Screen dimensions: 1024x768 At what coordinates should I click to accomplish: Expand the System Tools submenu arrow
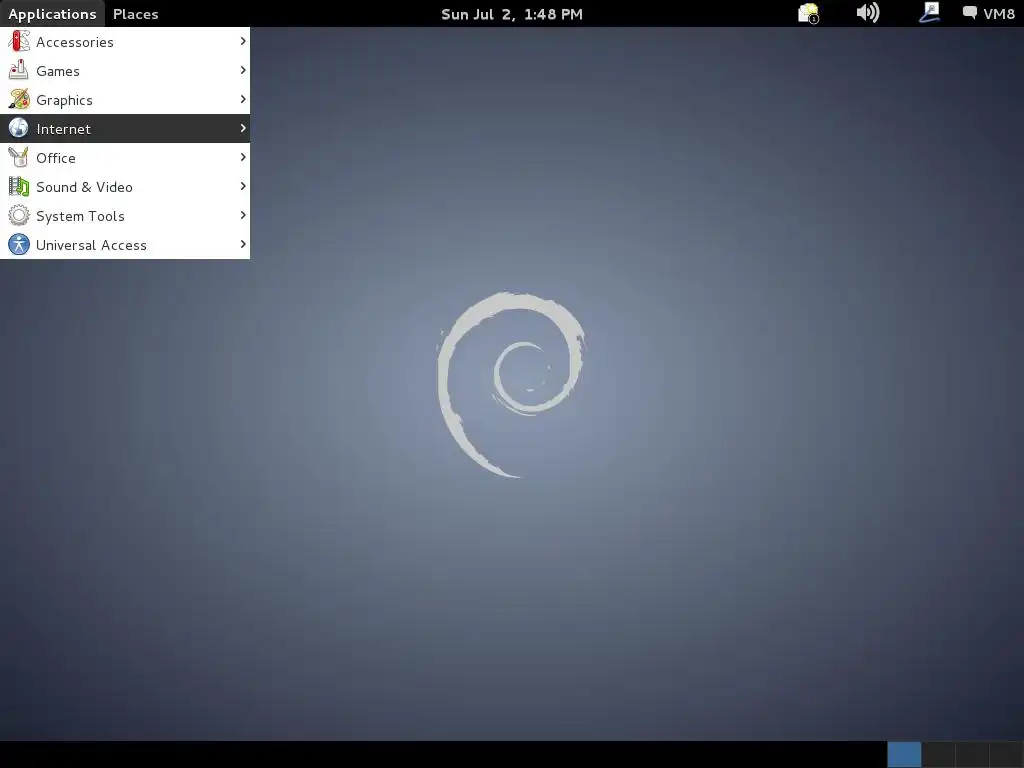[243, 215]
